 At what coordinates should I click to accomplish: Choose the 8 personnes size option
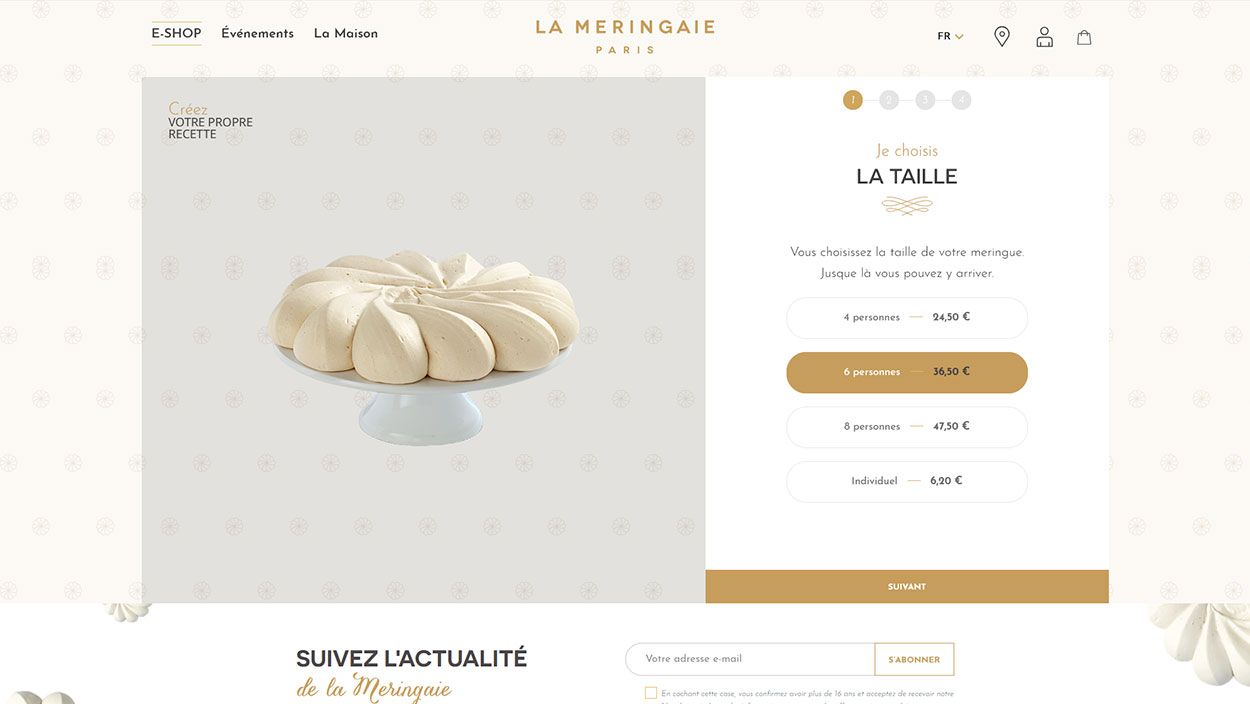pyautogui.click(x=907, y=427)
